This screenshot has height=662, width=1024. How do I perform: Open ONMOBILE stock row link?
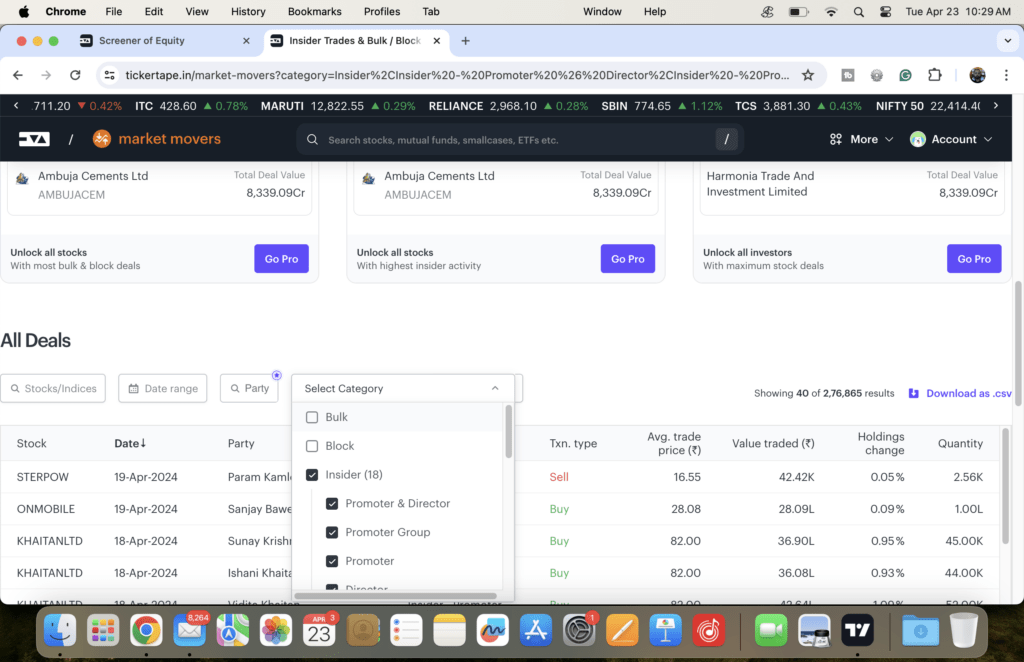click(x=46, y=509)
